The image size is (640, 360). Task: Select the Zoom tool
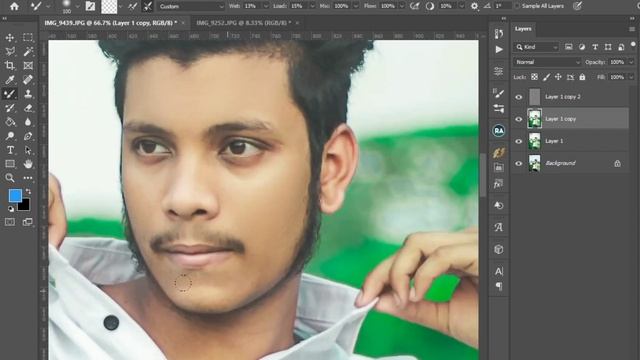tap(10, 178)
